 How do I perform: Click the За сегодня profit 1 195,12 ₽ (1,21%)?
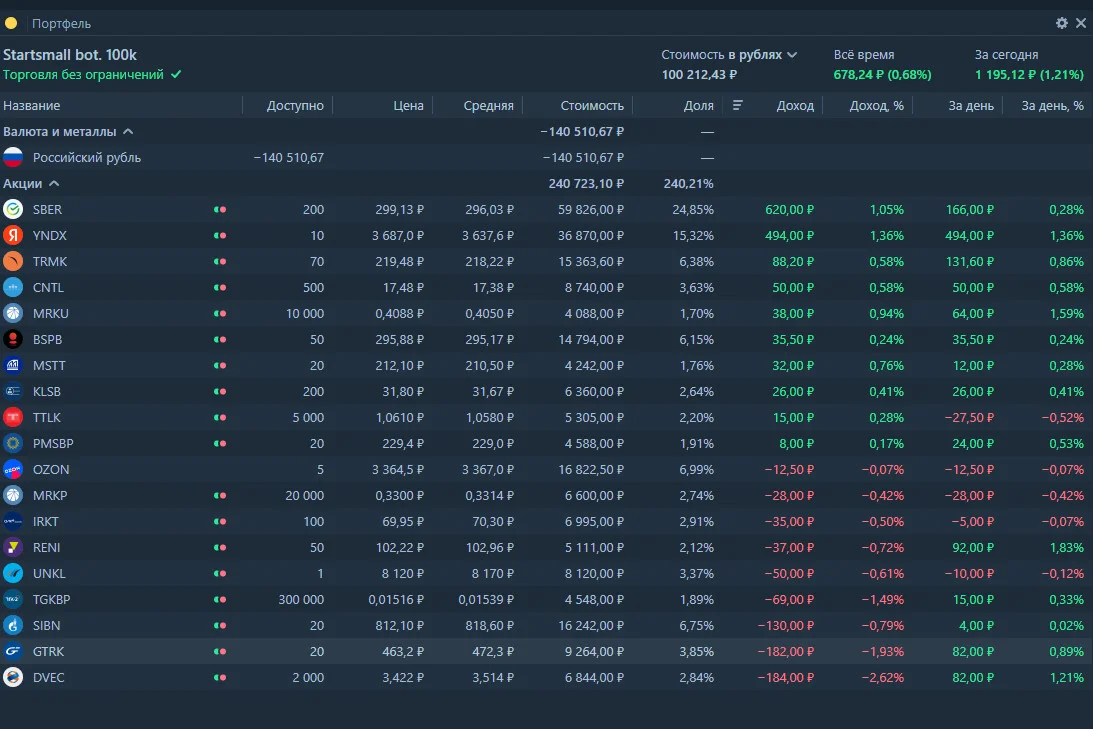click(1029, 75)
